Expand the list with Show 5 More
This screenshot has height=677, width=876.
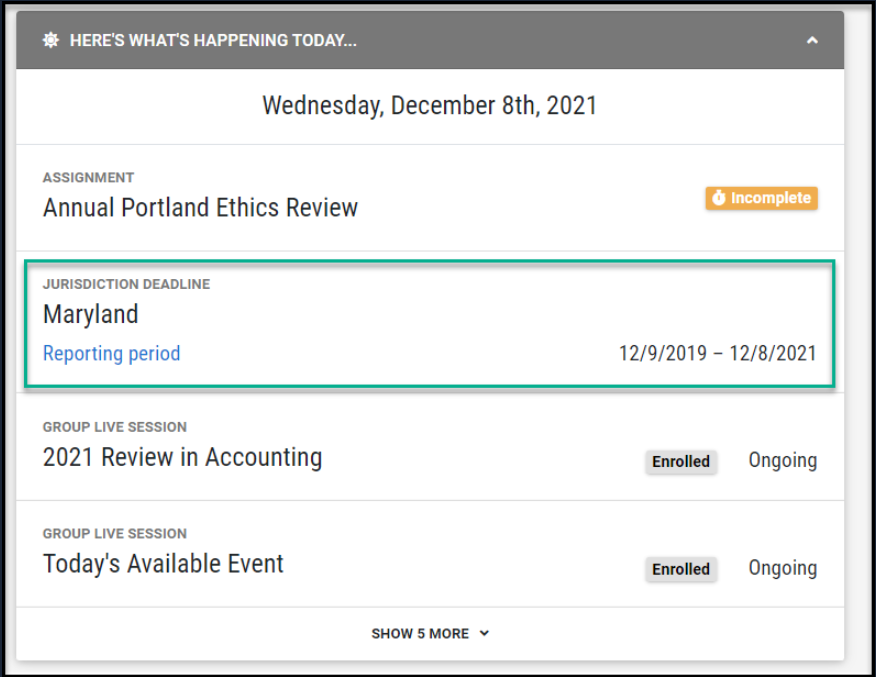(430, 633)
